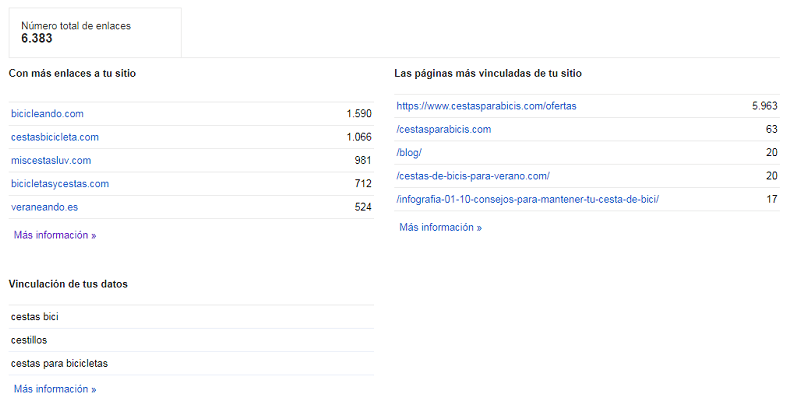Click Más información under Vinculación de tus datos
Image resolution: width=790 pixels, height=403 pixels.
[55, 388]
